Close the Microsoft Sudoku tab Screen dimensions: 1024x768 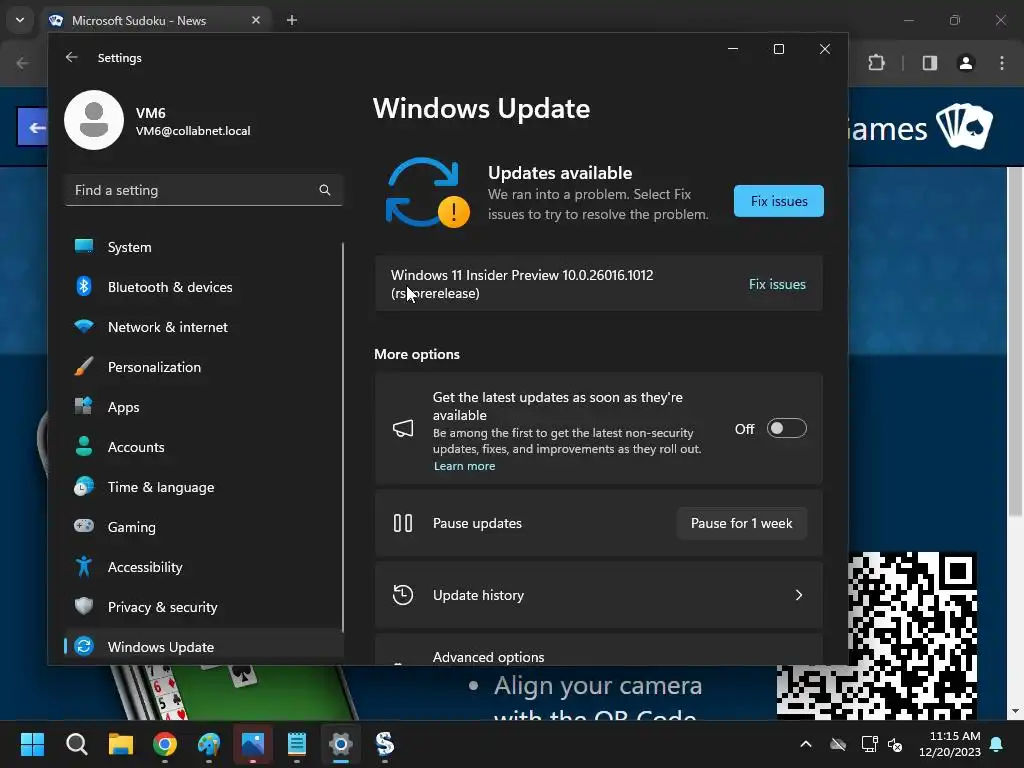[x=256, y=20]
